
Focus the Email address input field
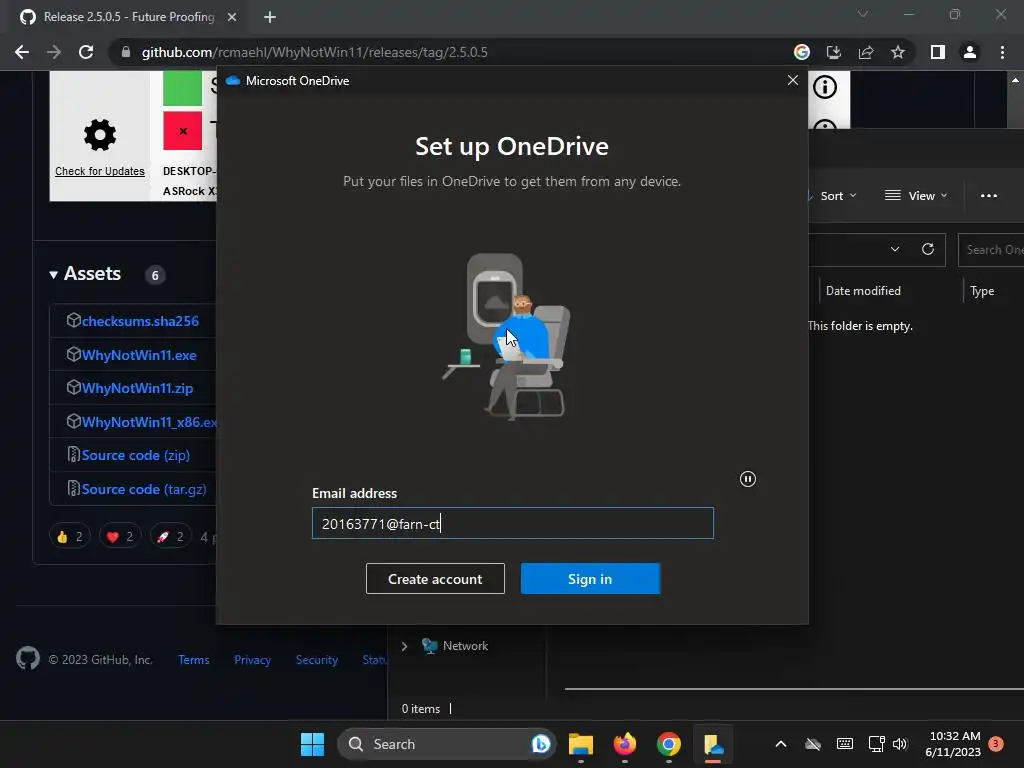tap(513, 523)
